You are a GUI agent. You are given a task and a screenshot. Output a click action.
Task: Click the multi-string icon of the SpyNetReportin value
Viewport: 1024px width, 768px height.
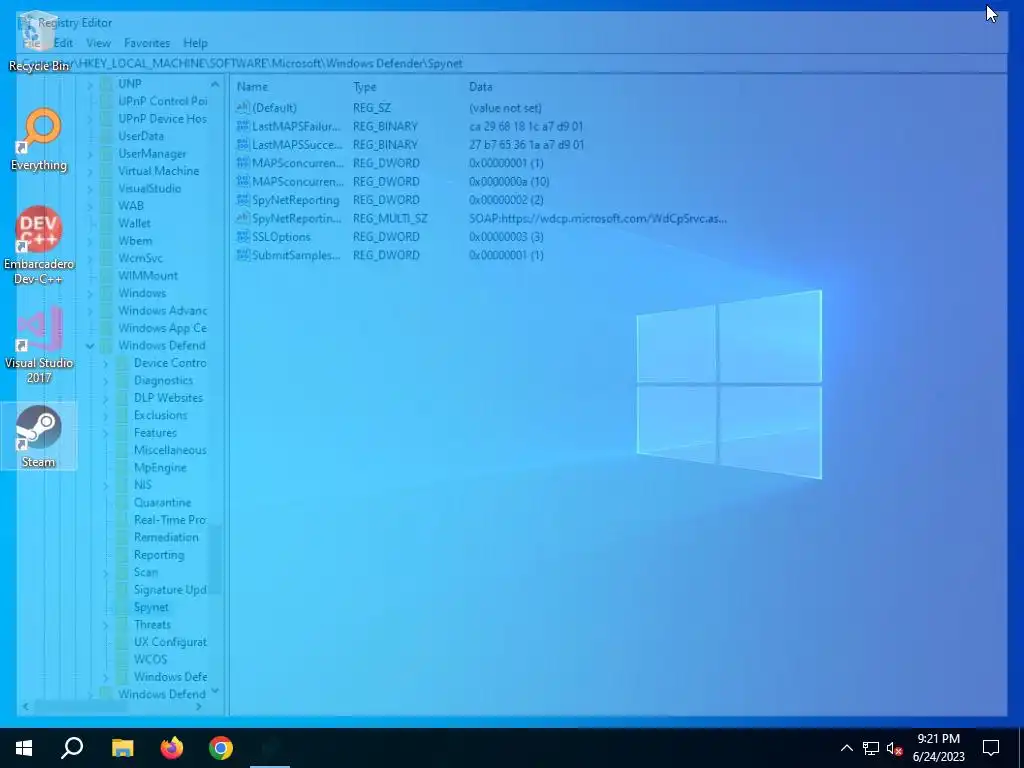click(243, 218)
